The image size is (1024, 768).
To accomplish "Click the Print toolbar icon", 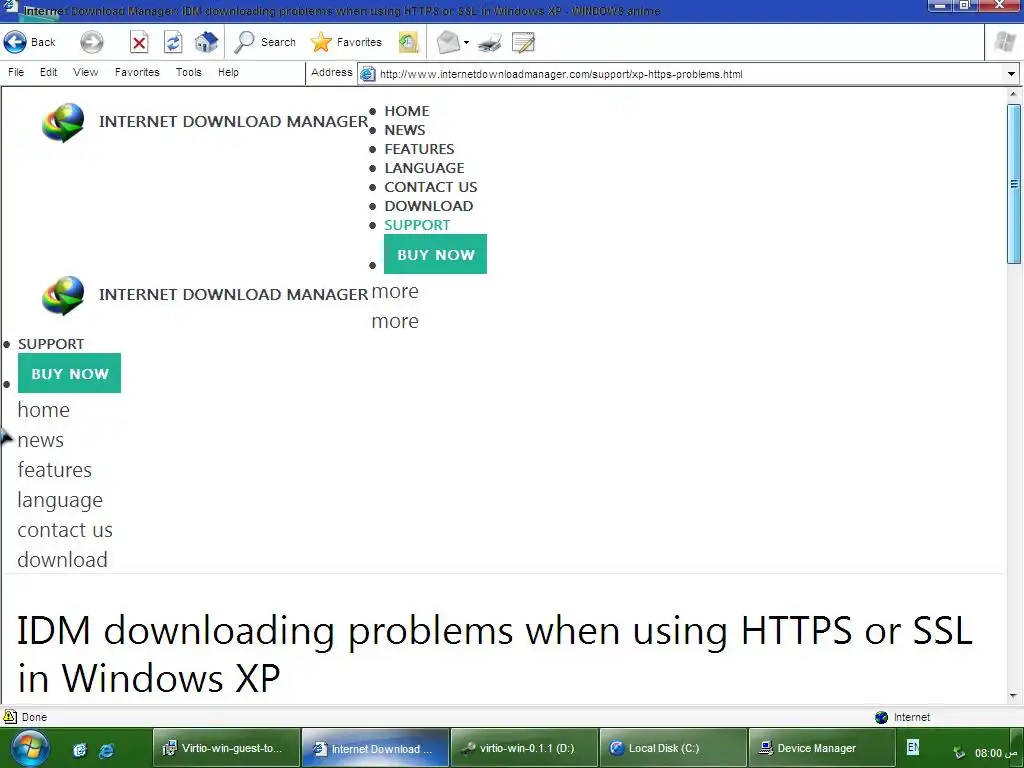I will [490, 43].
